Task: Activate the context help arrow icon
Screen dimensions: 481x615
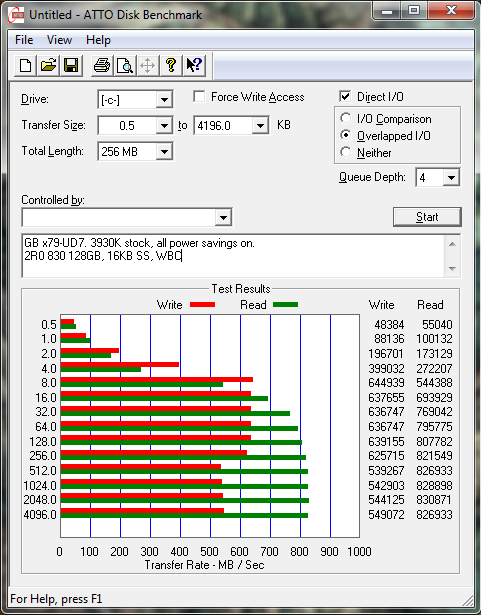Action: tap(194, 65)
